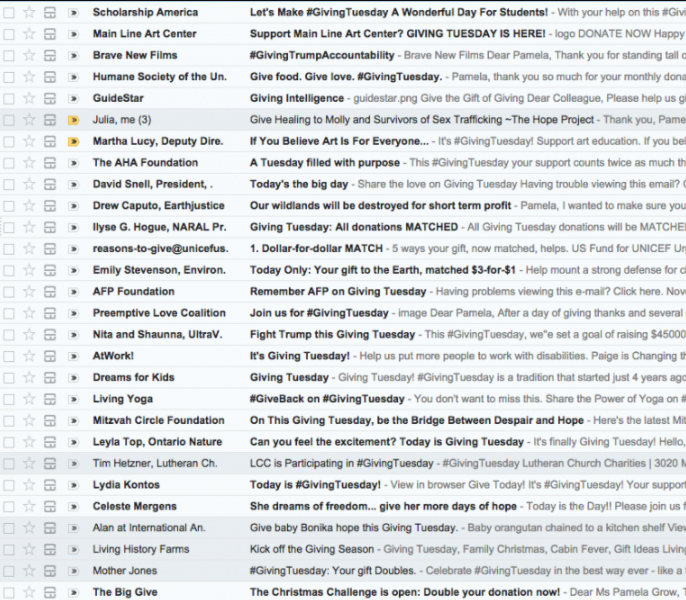Viewport: 686px width, 600px height.
Task: Click sender name Preemptive Love Coalition
Action: (x=159, y=313)
